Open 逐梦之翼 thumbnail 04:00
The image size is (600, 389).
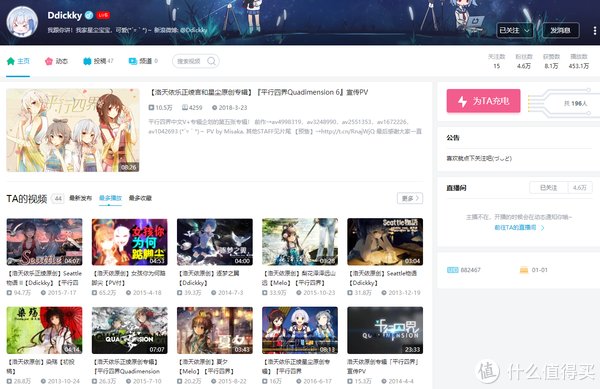point(215,242)
